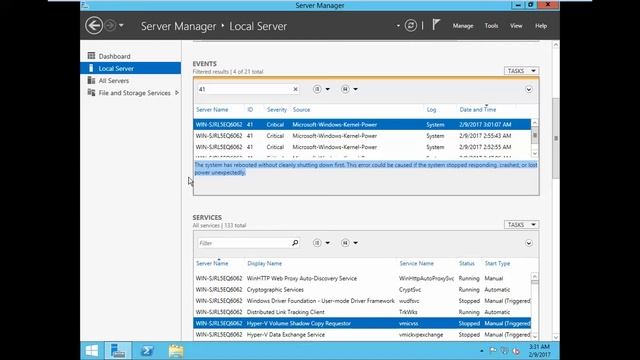Sort events by Log column
This screenshot has width=640, height=360.
click(x=431, y=110)
